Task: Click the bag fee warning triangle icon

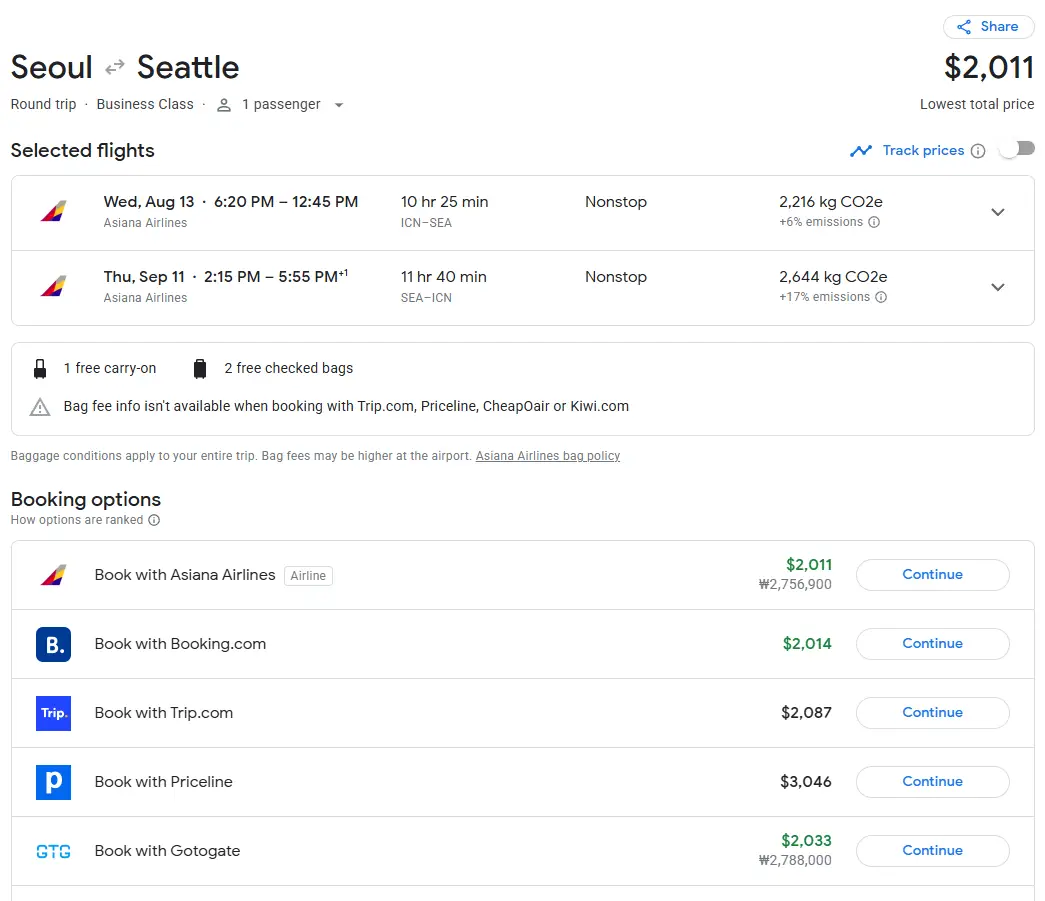Action: (40, 407)
